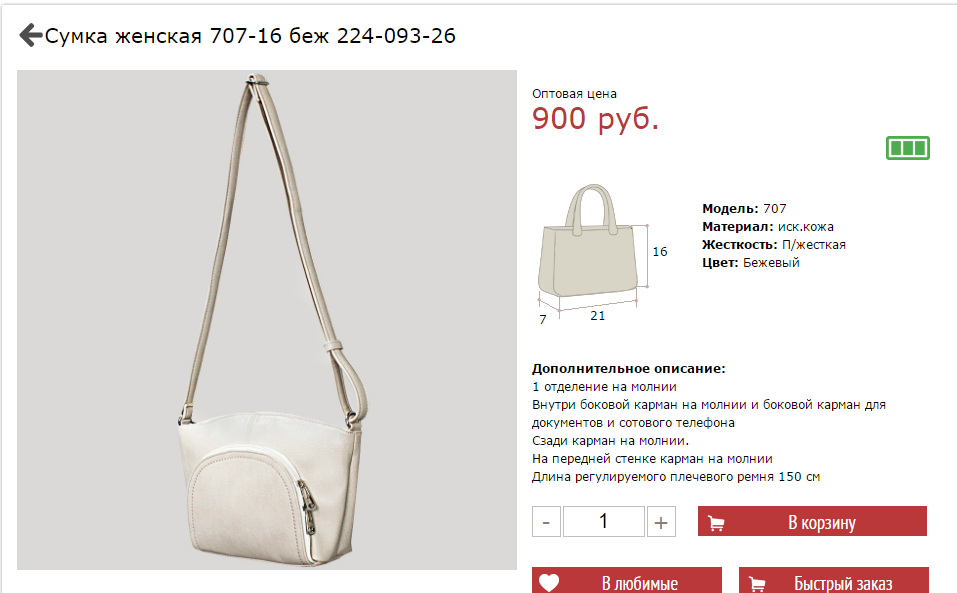Open the beige bag product photo
The width and height of the screenshot is (957, 593).
coord(267,320)
